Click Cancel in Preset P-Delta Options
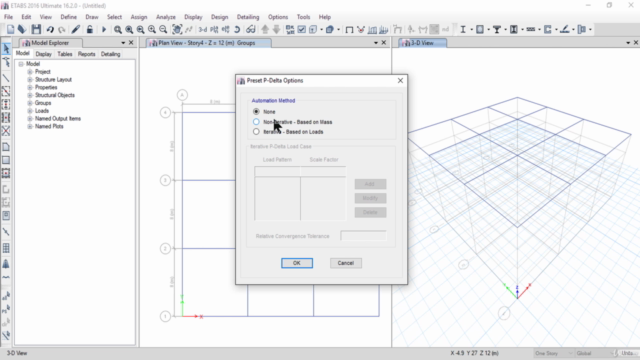This screenshot has height=360, width=640. pyautogui.click(x=345, y=263)
